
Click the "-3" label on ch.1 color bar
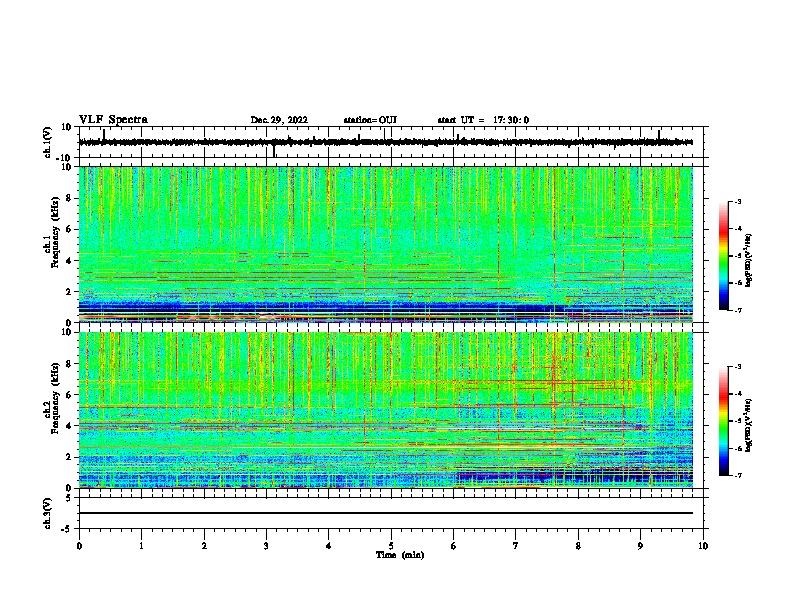point(738,202)
